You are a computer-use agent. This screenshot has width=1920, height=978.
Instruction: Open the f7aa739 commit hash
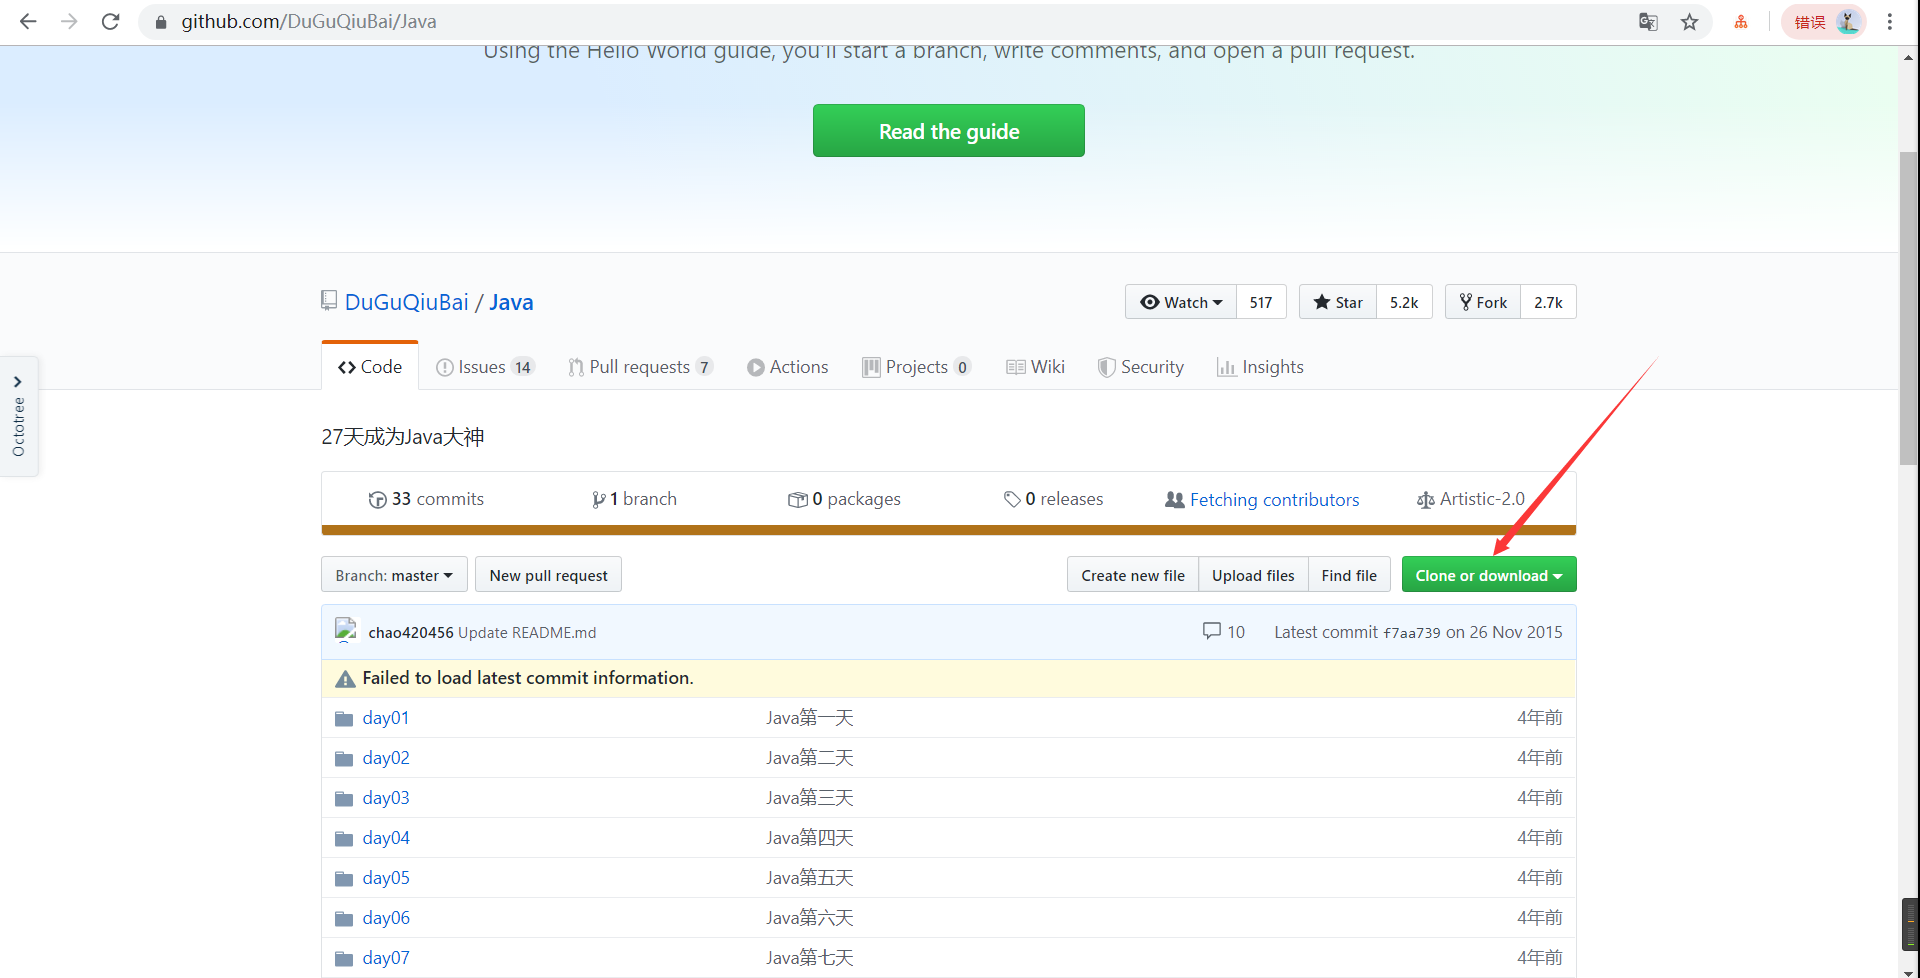(1412, 632)
